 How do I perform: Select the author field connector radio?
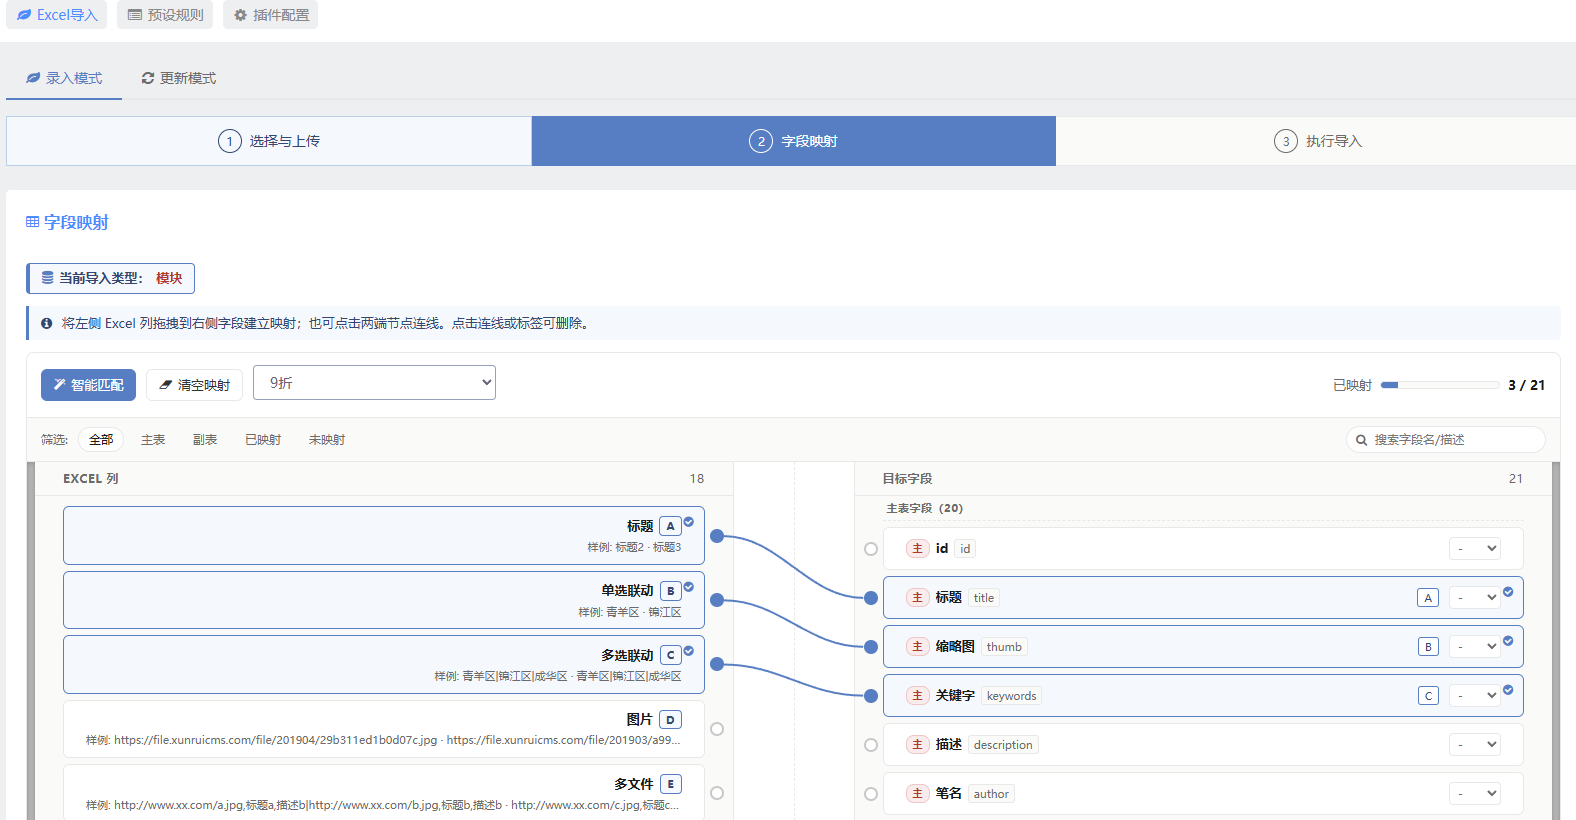point(871,794)
